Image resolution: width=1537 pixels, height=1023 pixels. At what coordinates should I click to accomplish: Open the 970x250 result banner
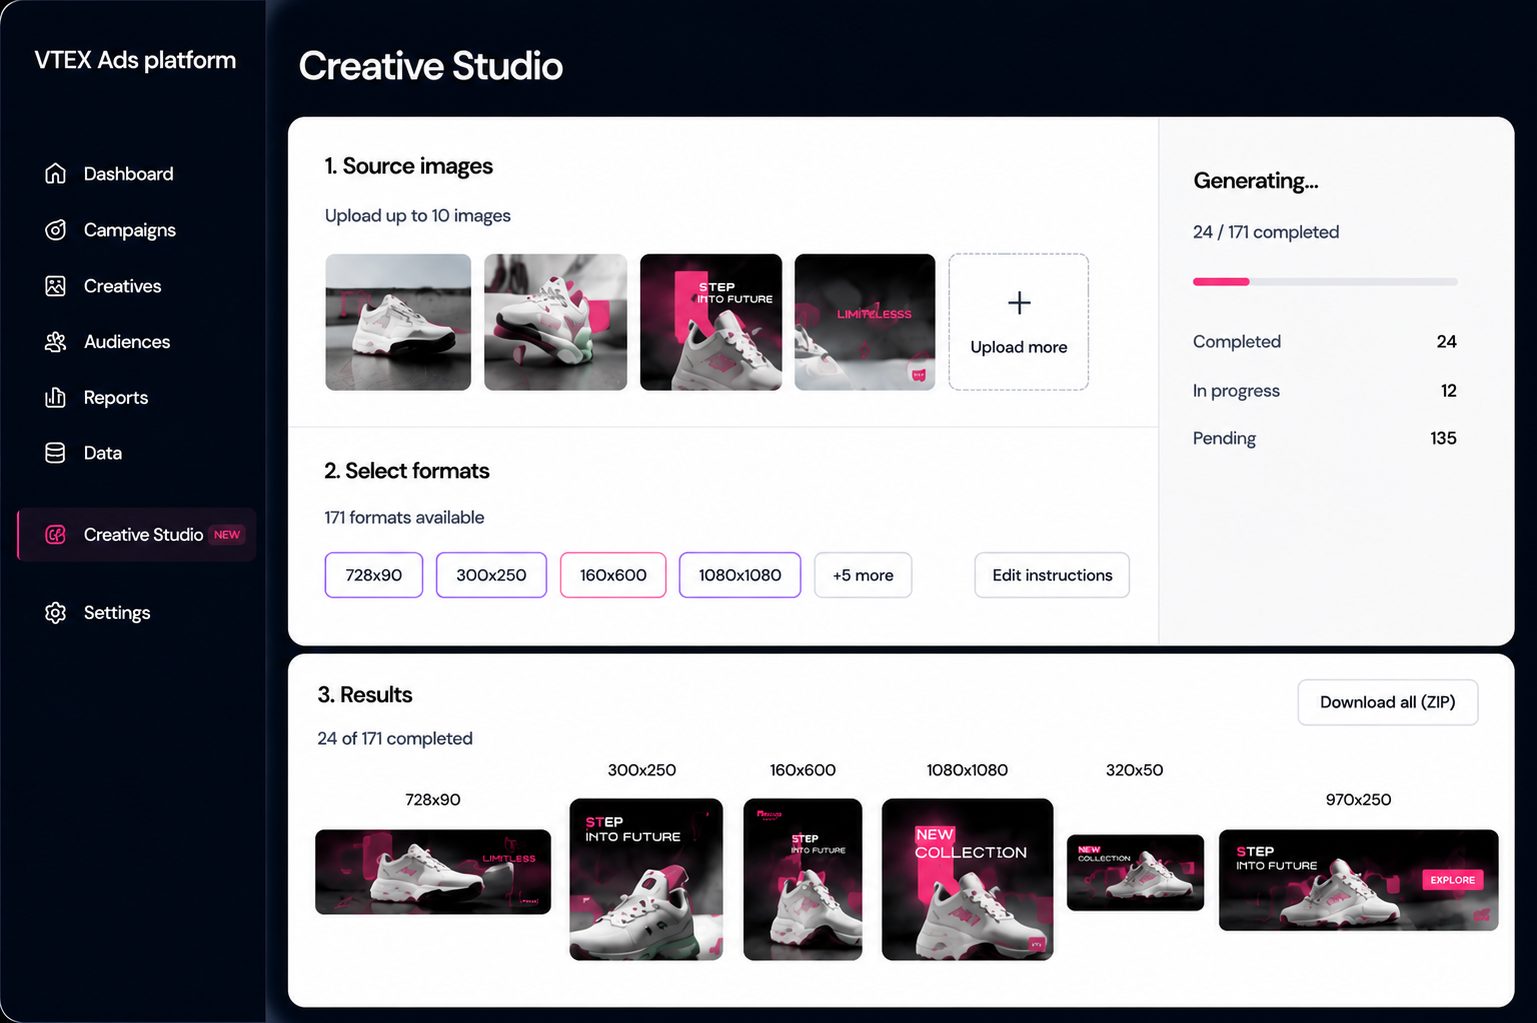[x=1359, y=880]
